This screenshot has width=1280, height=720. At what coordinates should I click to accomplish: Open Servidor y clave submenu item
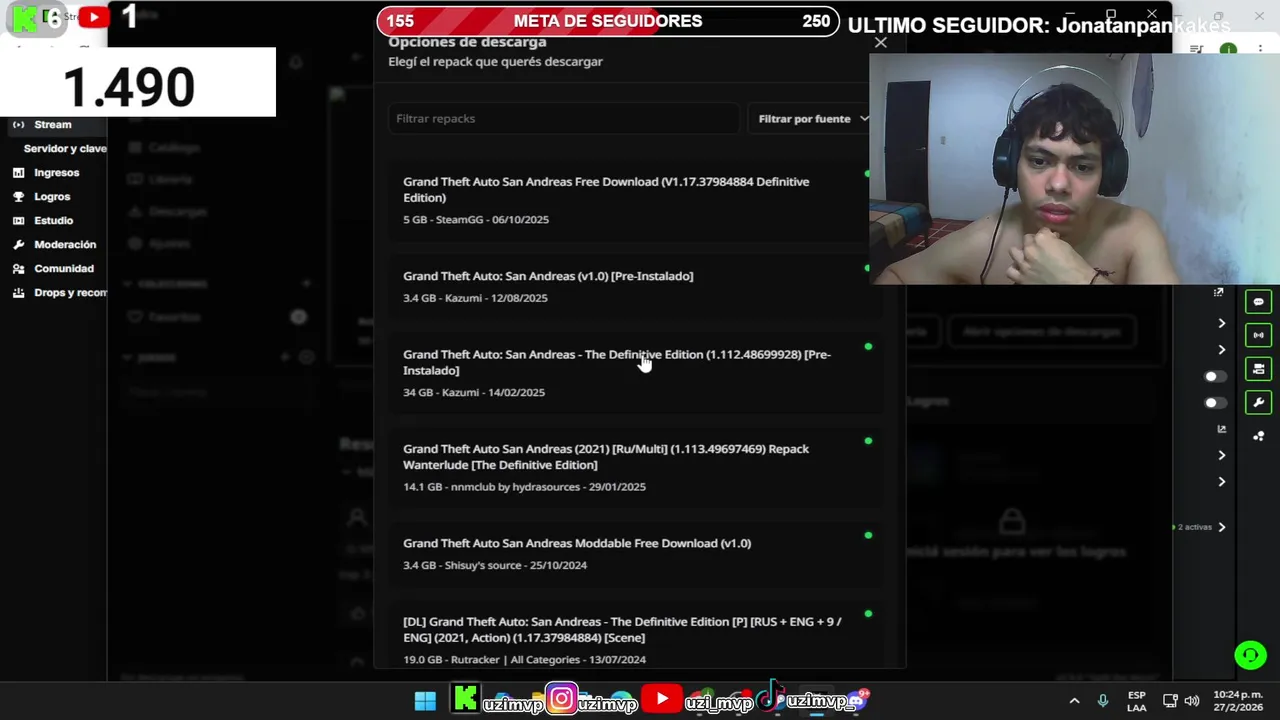coord(65,148)
